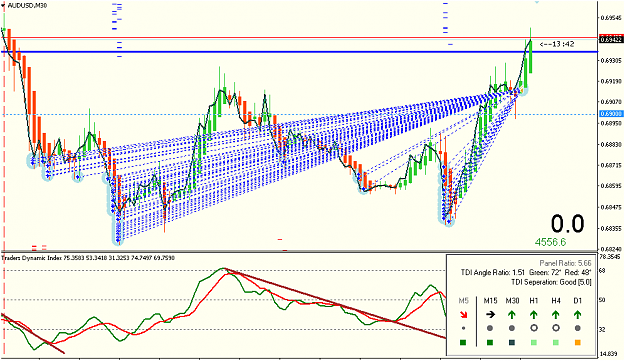Image resolution: width=625 pixels, height=361 pixels.
Task: Click the orange square under D1
Action: 578,342
